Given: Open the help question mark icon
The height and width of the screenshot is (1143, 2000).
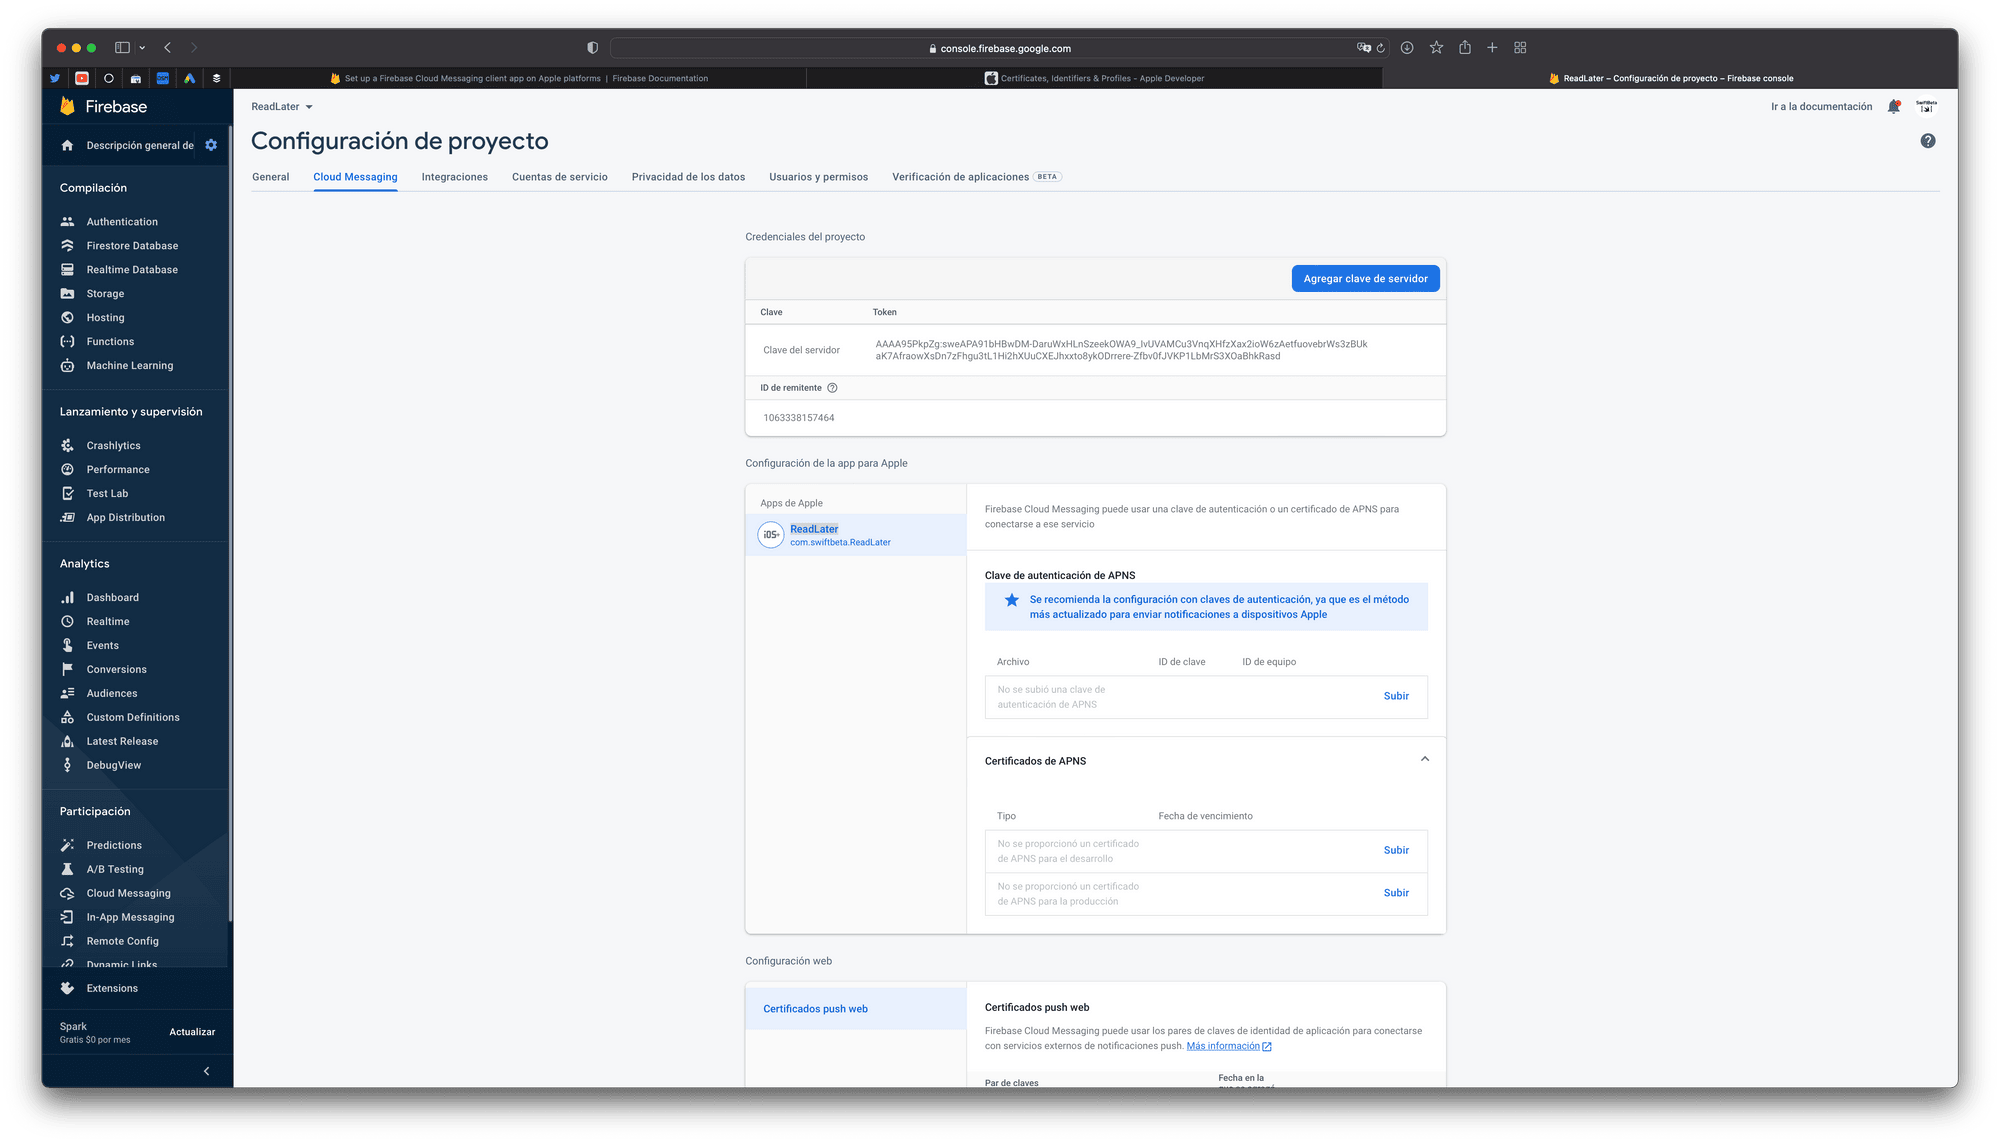Looking at the screenshot, I should pyautogui.click(x=1928, y=141).
